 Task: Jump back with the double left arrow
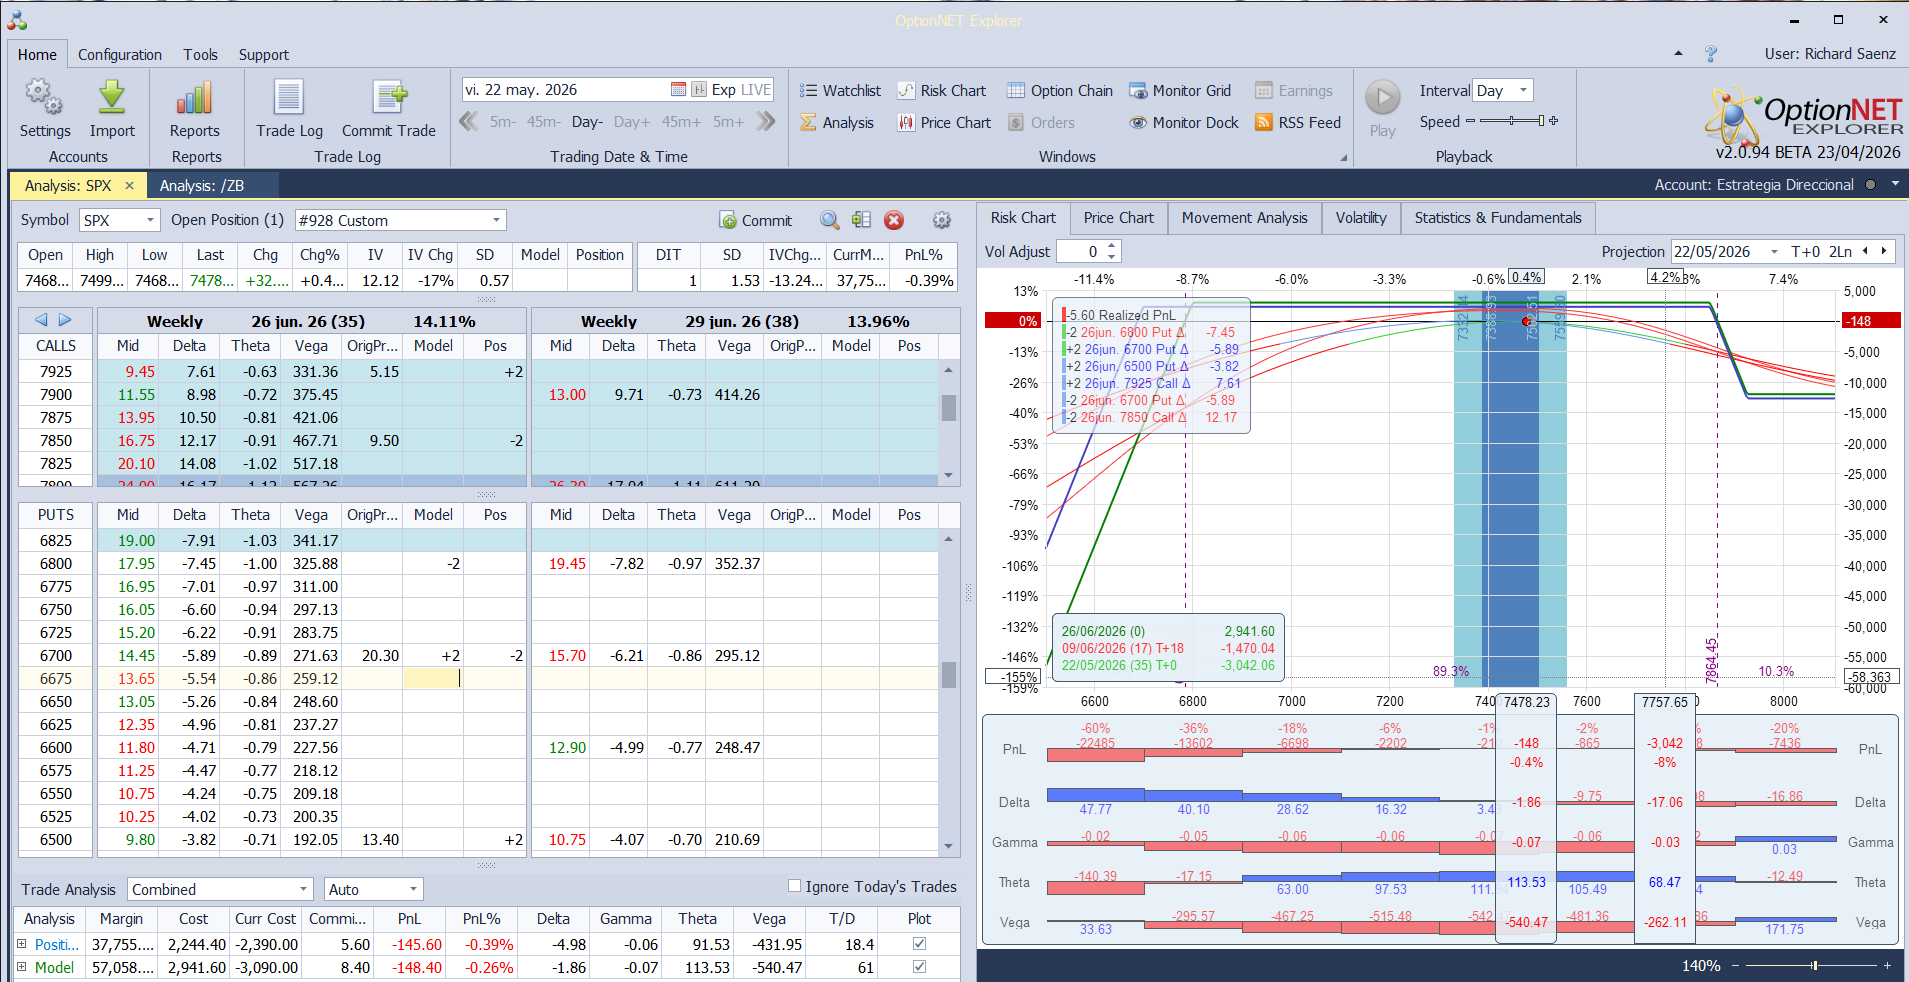(468, 122)
